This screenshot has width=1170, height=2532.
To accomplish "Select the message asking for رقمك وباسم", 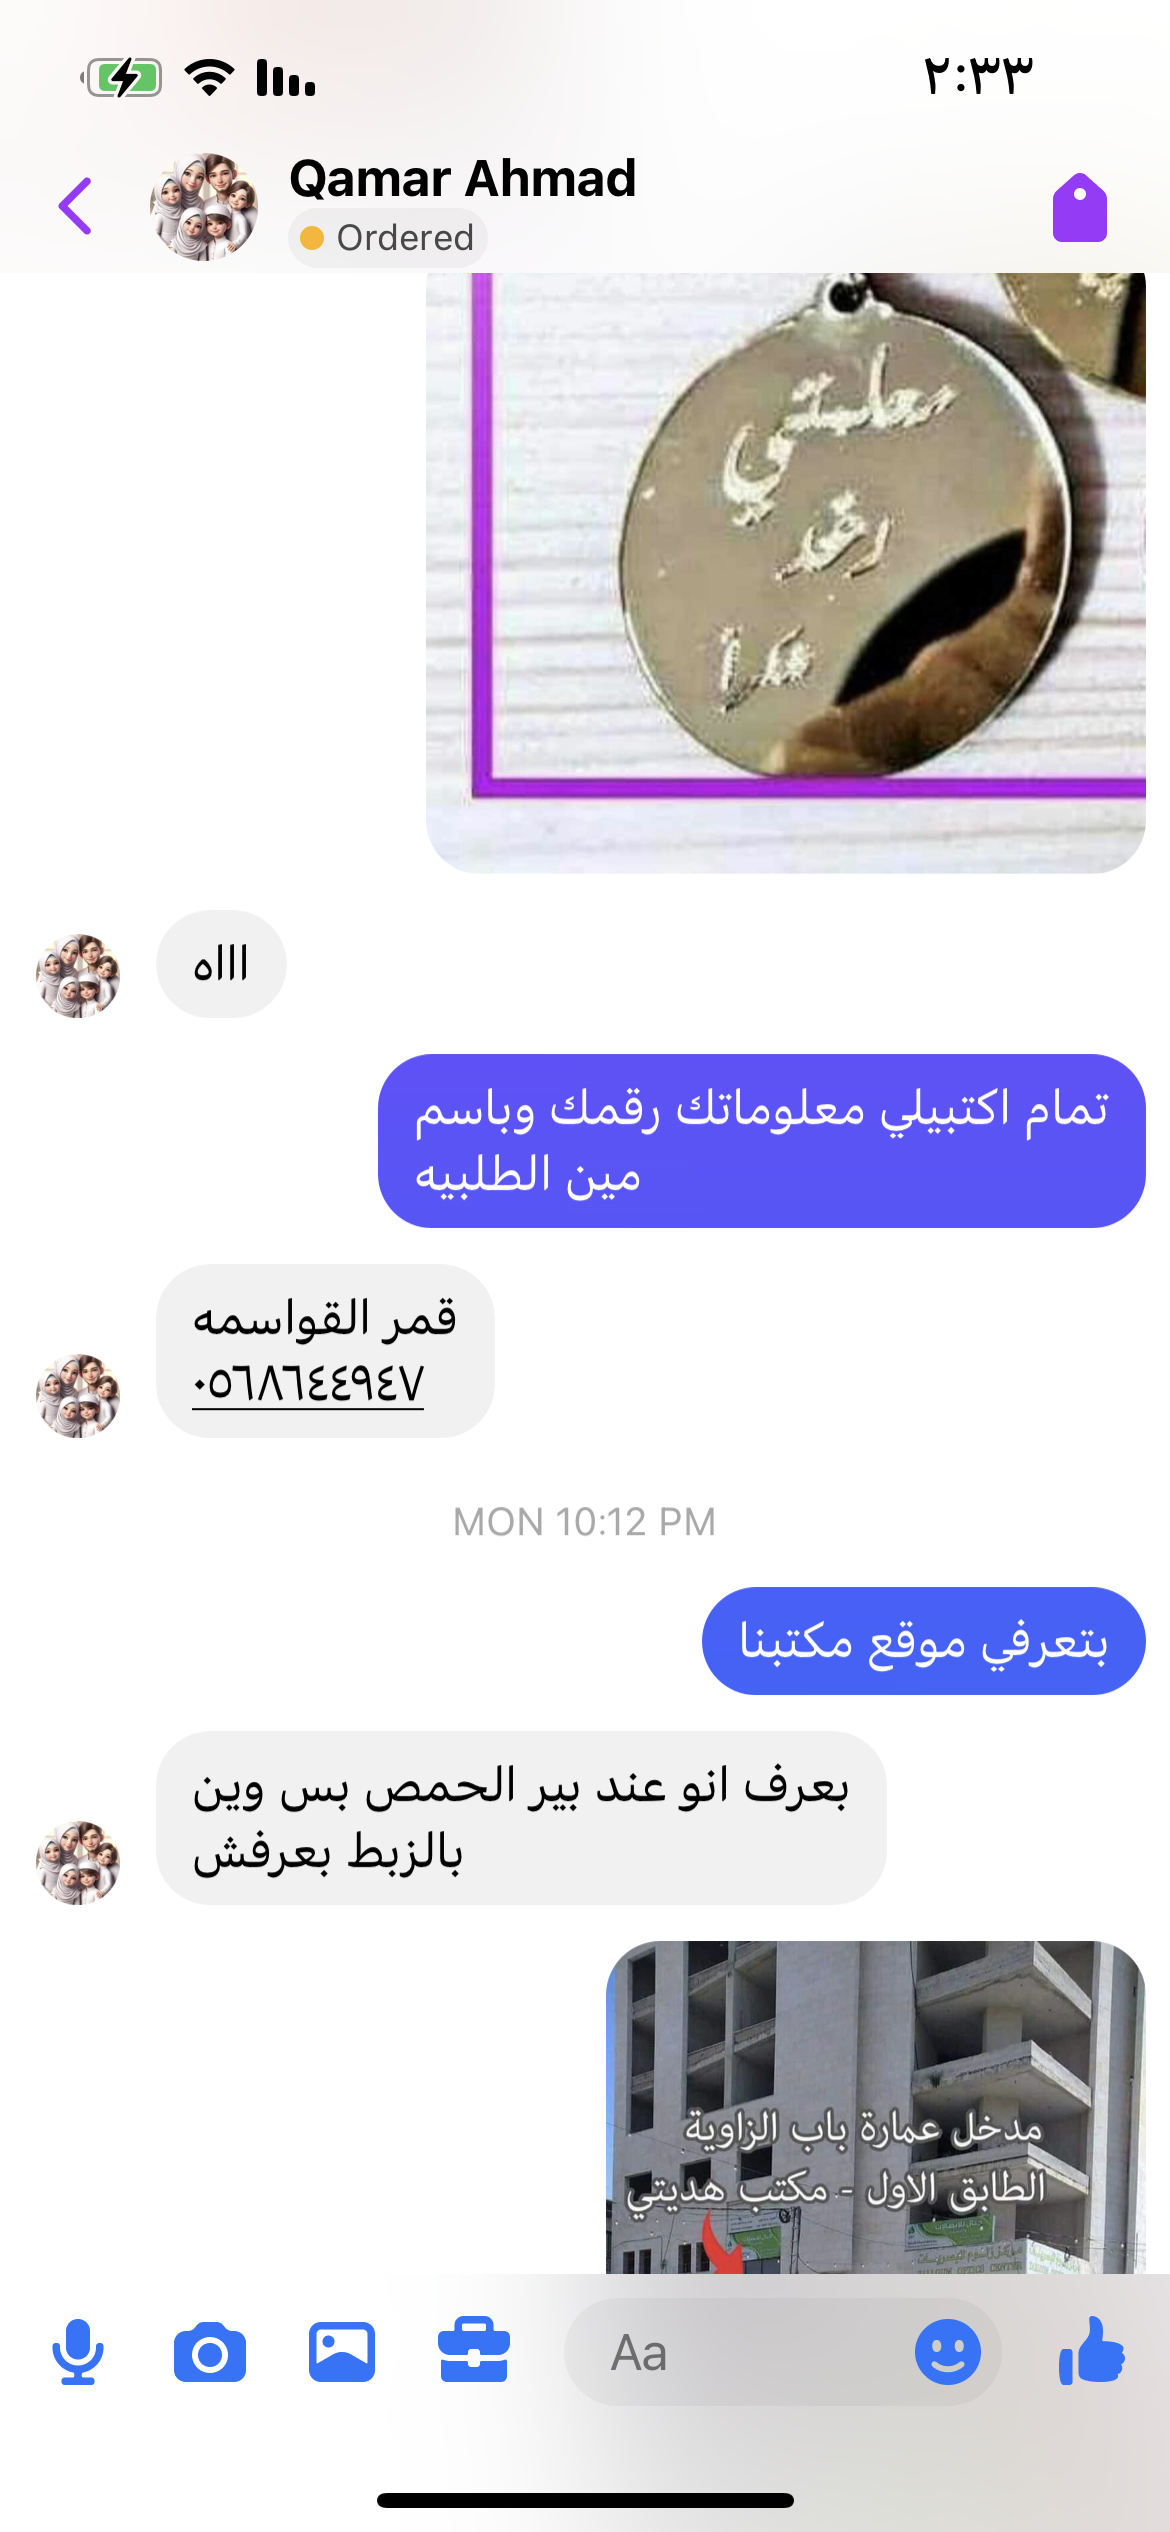I will pyautogui.click(x=762, y=1141).
